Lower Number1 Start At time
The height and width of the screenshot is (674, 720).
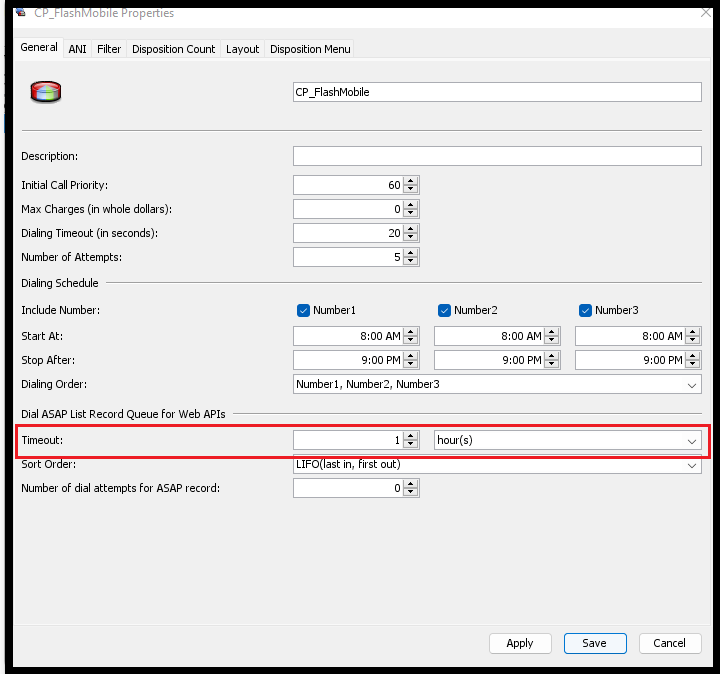[x=411, y=340]
